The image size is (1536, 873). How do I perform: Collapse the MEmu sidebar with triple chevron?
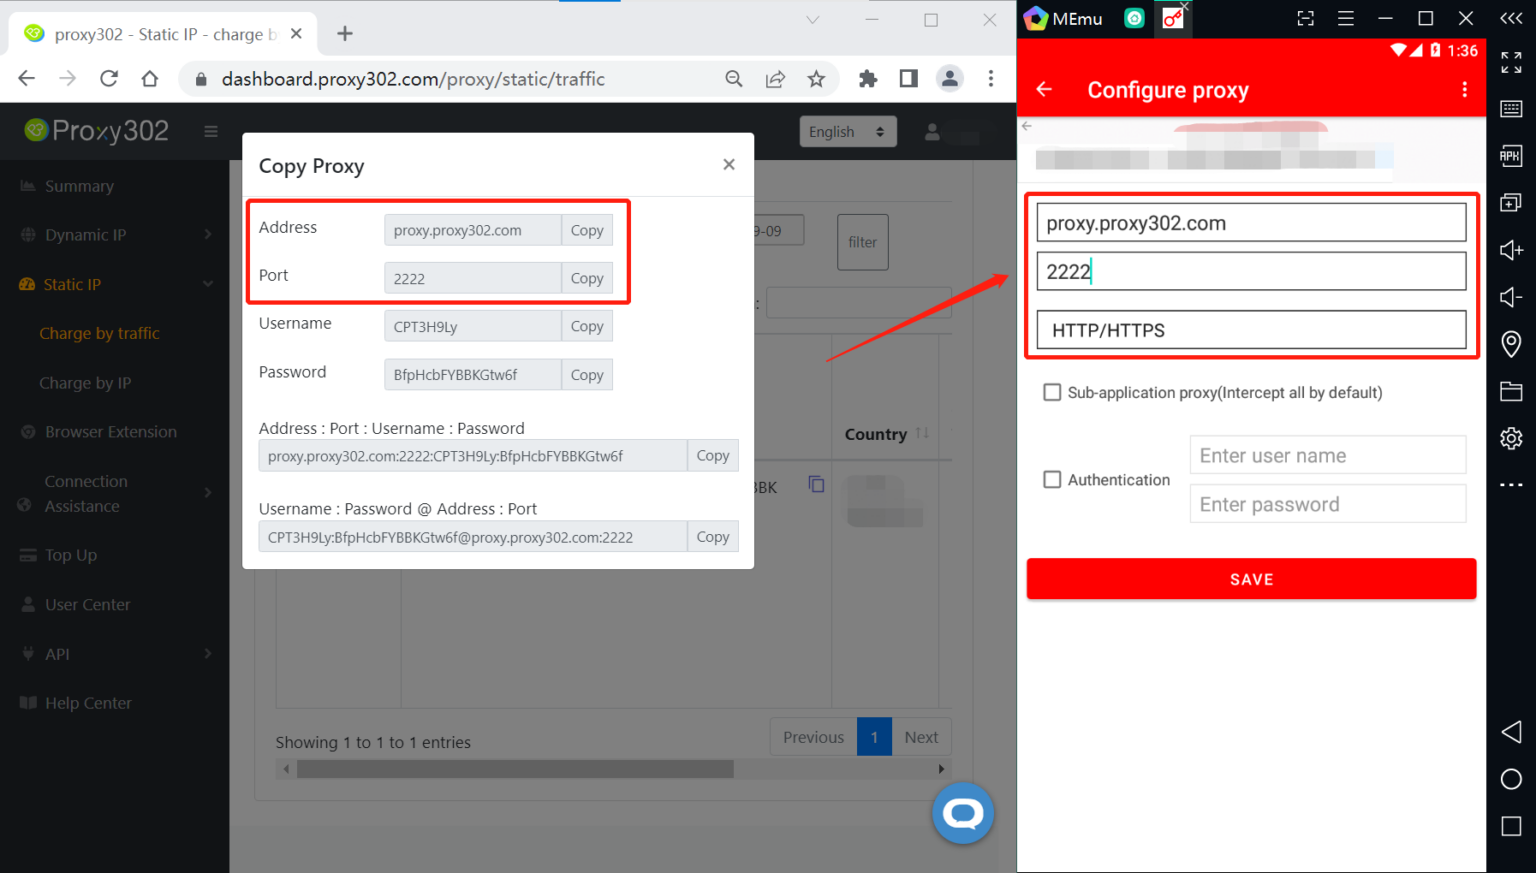tap(1511, 18)
